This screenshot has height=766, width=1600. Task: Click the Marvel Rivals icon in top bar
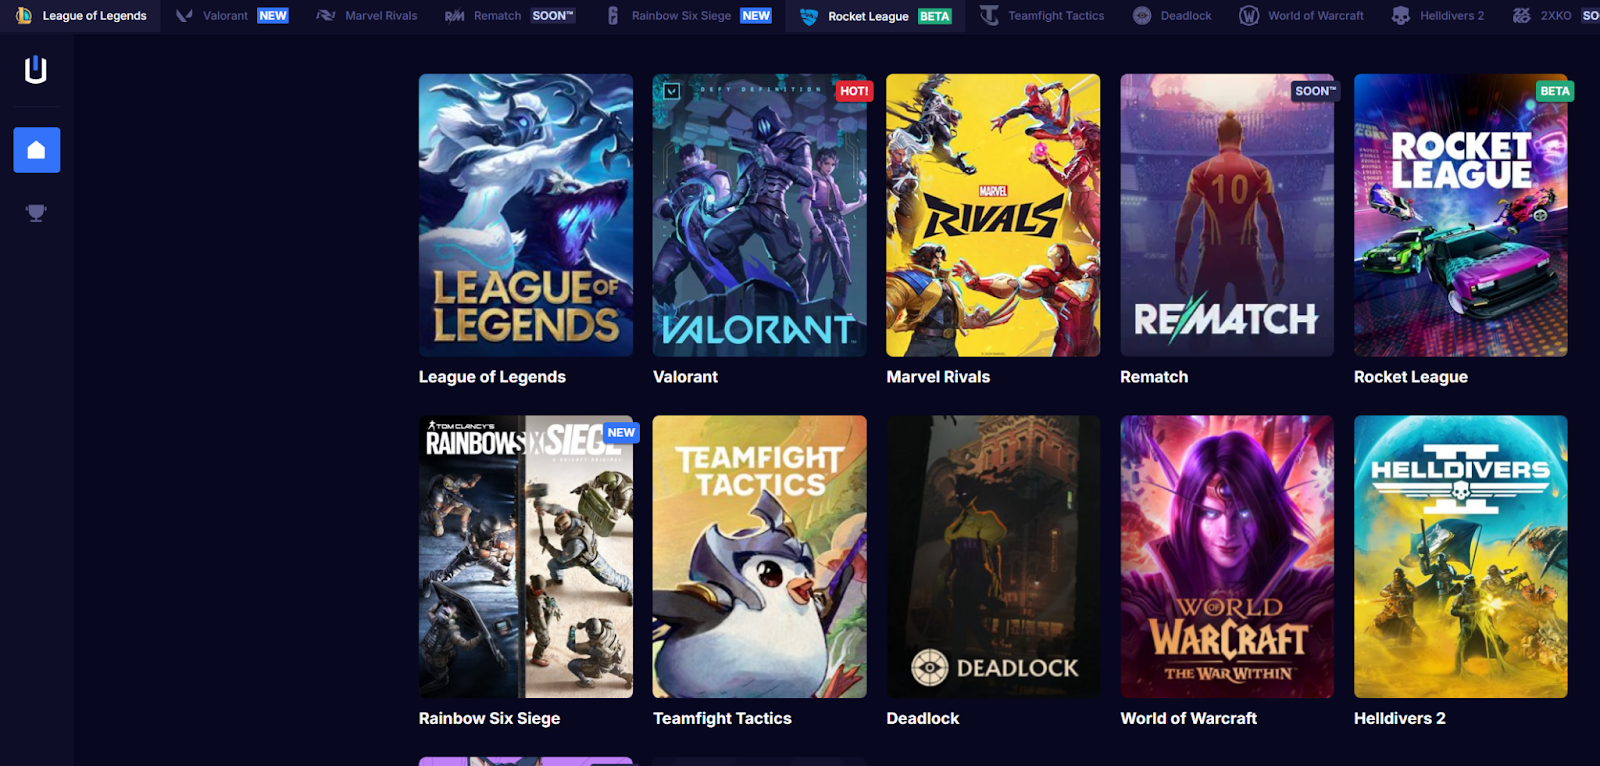(x=325, y=15)
